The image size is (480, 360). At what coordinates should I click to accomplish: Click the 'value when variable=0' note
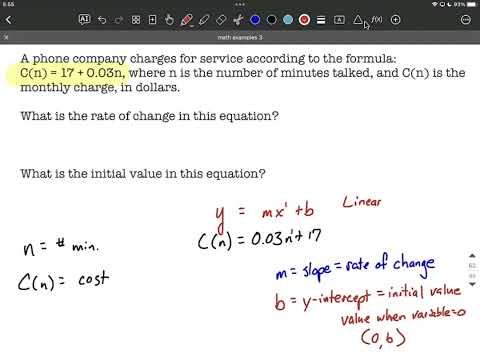(x=403, y=316)
